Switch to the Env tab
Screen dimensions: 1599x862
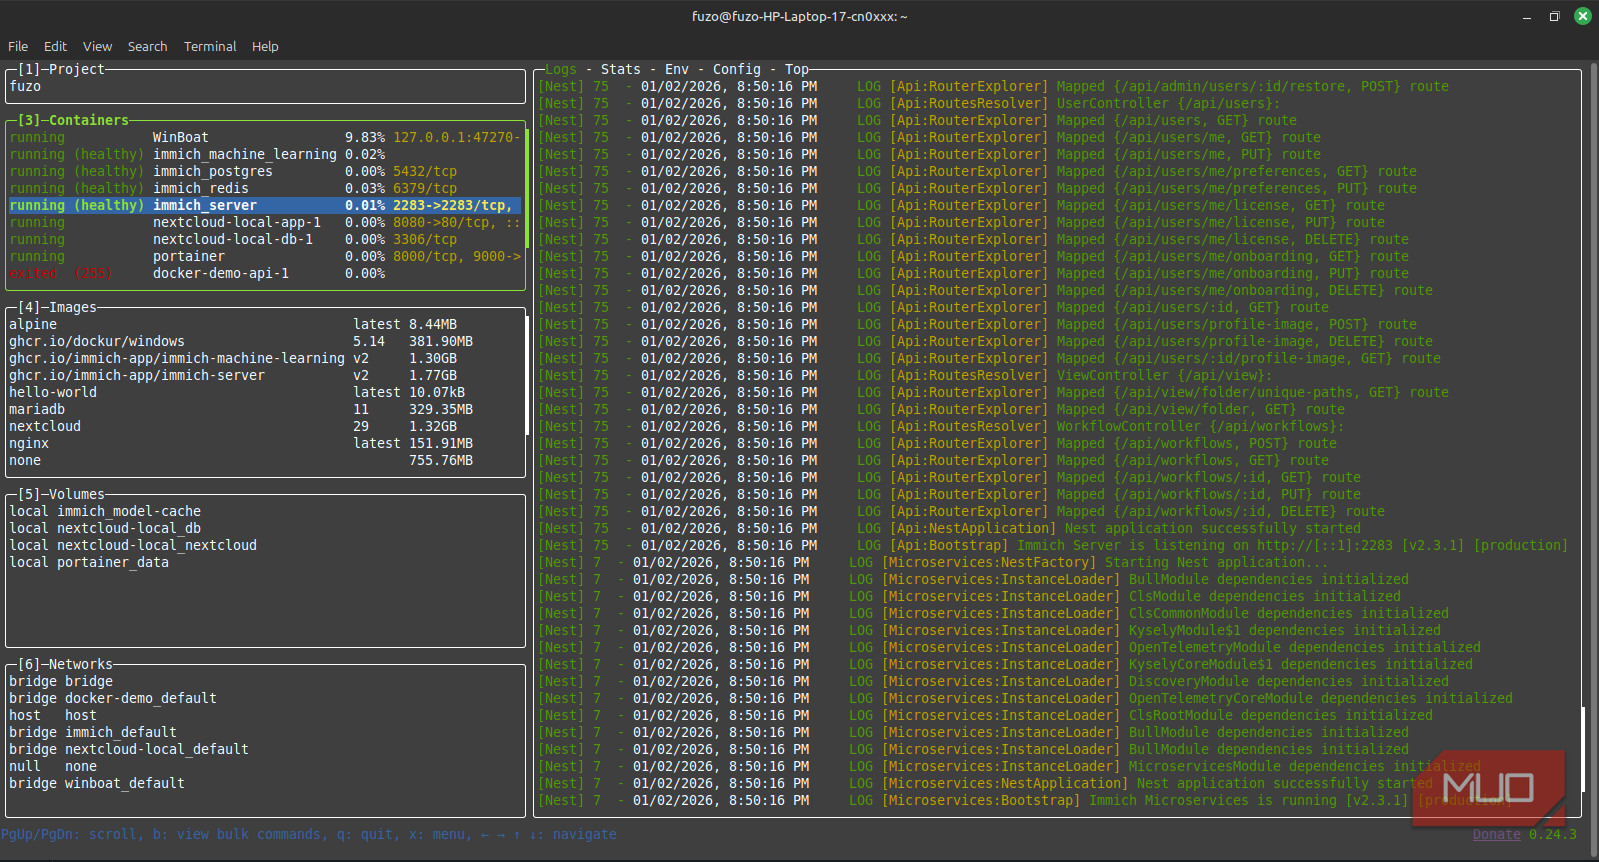tap(677, 69)
